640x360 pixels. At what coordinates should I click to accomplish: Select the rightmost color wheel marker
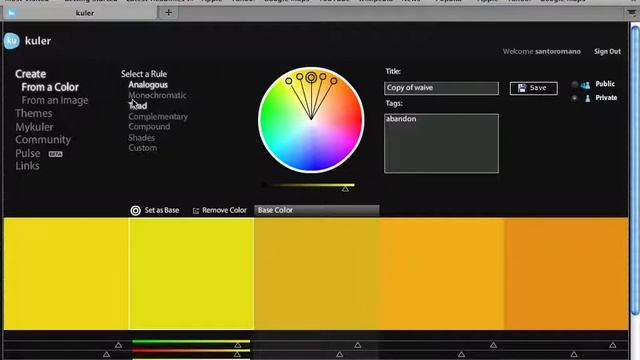click(x=334, y=81)
